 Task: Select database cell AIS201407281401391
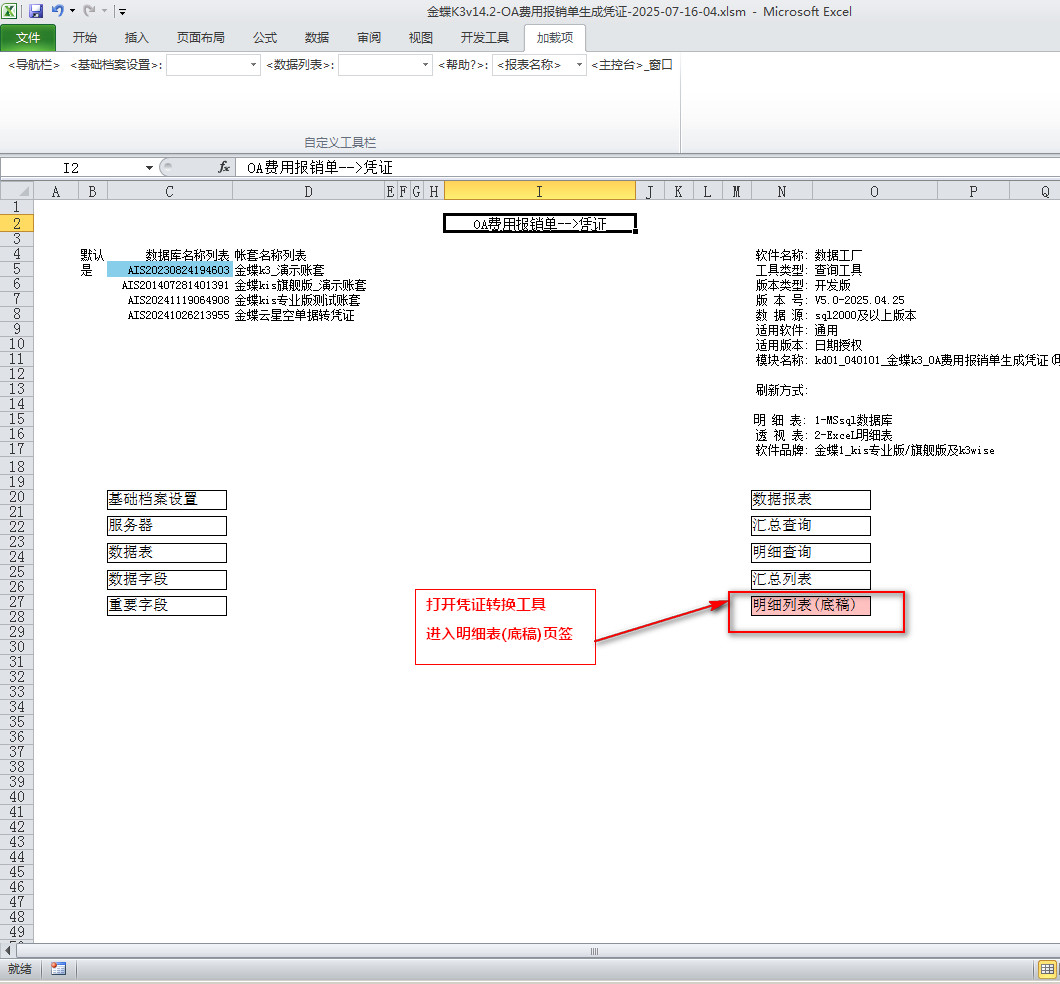click(x=170, y=285)
